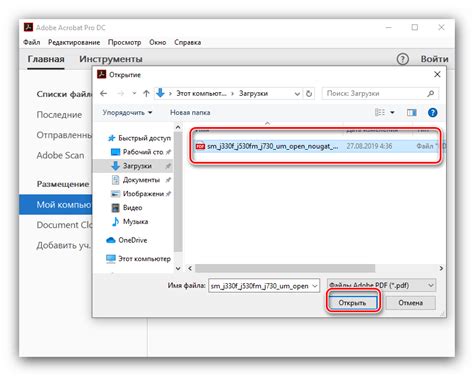Image resolution: width=474 pixels, height=376 pixels.
Task: Go up one folder level arrow
Action: tap(146, 94)
